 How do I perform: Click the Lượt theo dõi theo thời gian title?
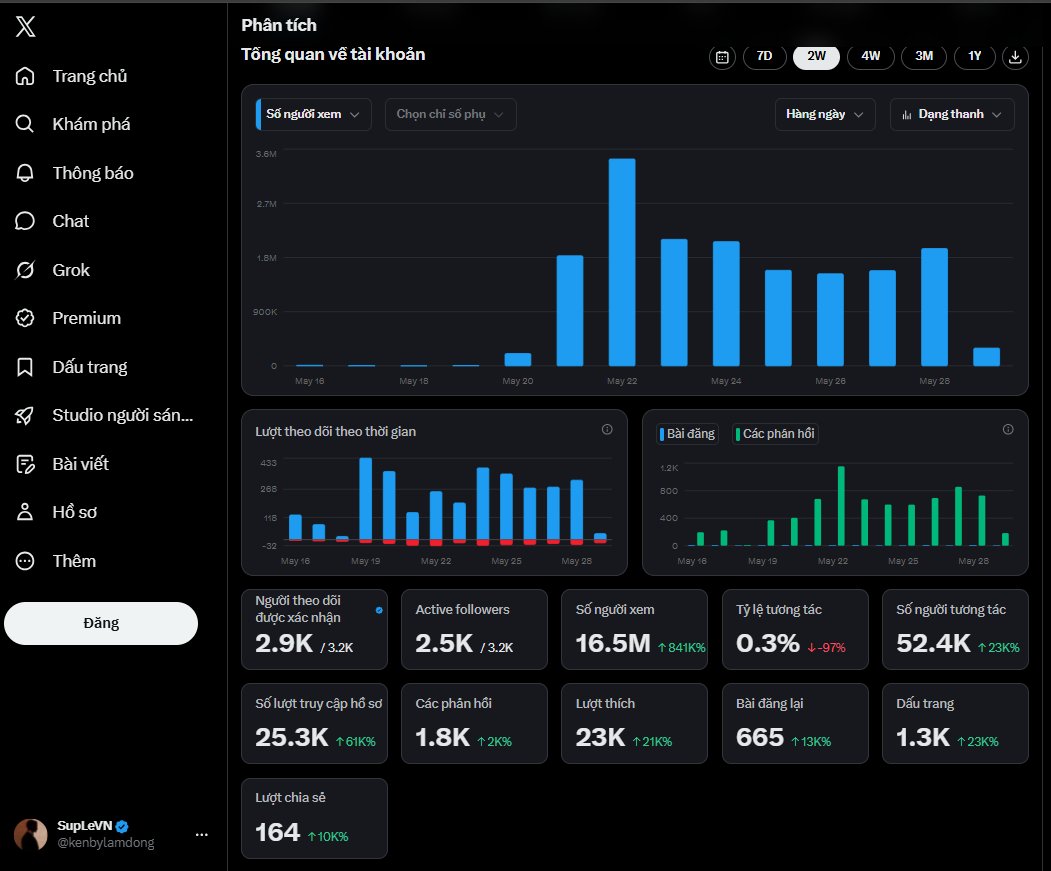coord(335,431)
